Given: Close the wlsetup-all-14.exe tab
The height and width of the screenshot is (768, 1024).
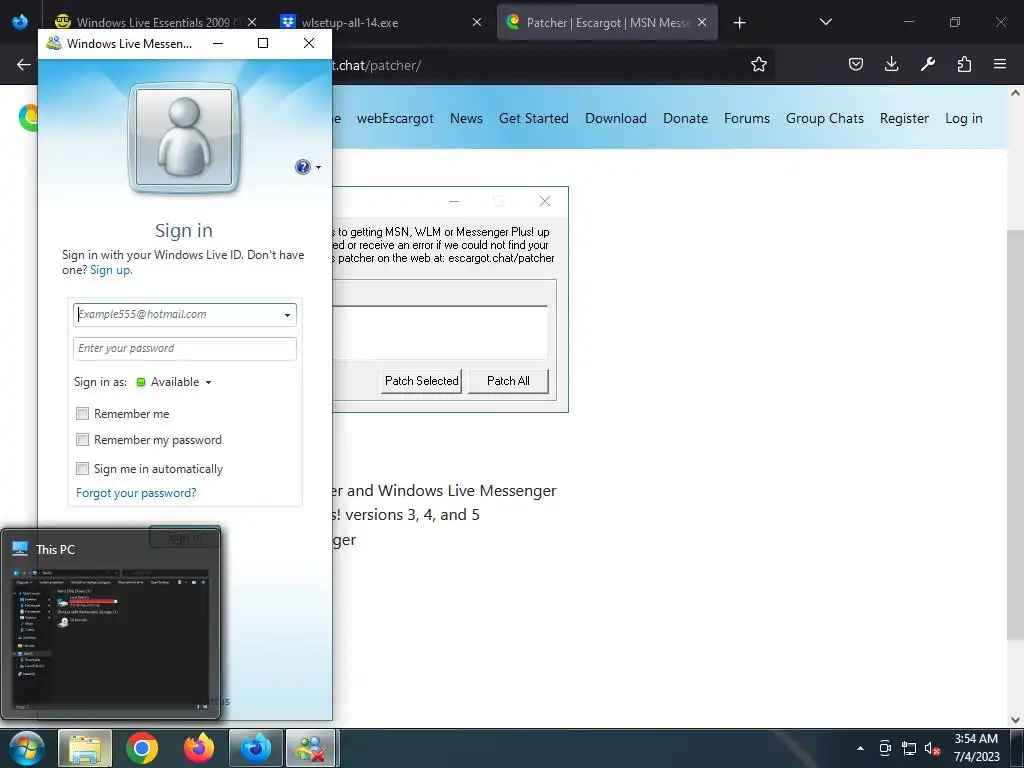Looking at the screenshot, I should click(x=477, y=22).
